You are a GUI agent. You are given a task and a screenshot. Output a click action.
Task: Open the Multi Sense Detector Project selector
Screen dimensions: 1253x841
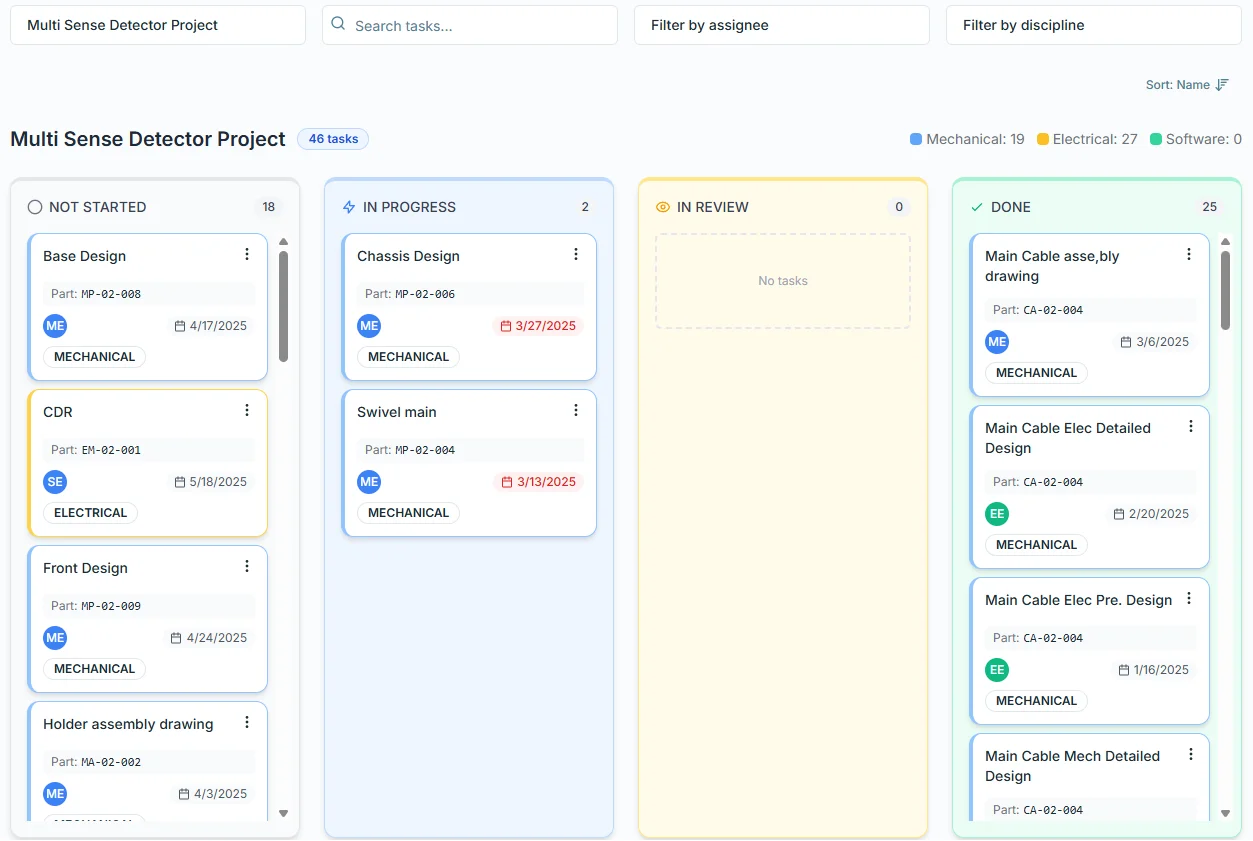point(158,25)
